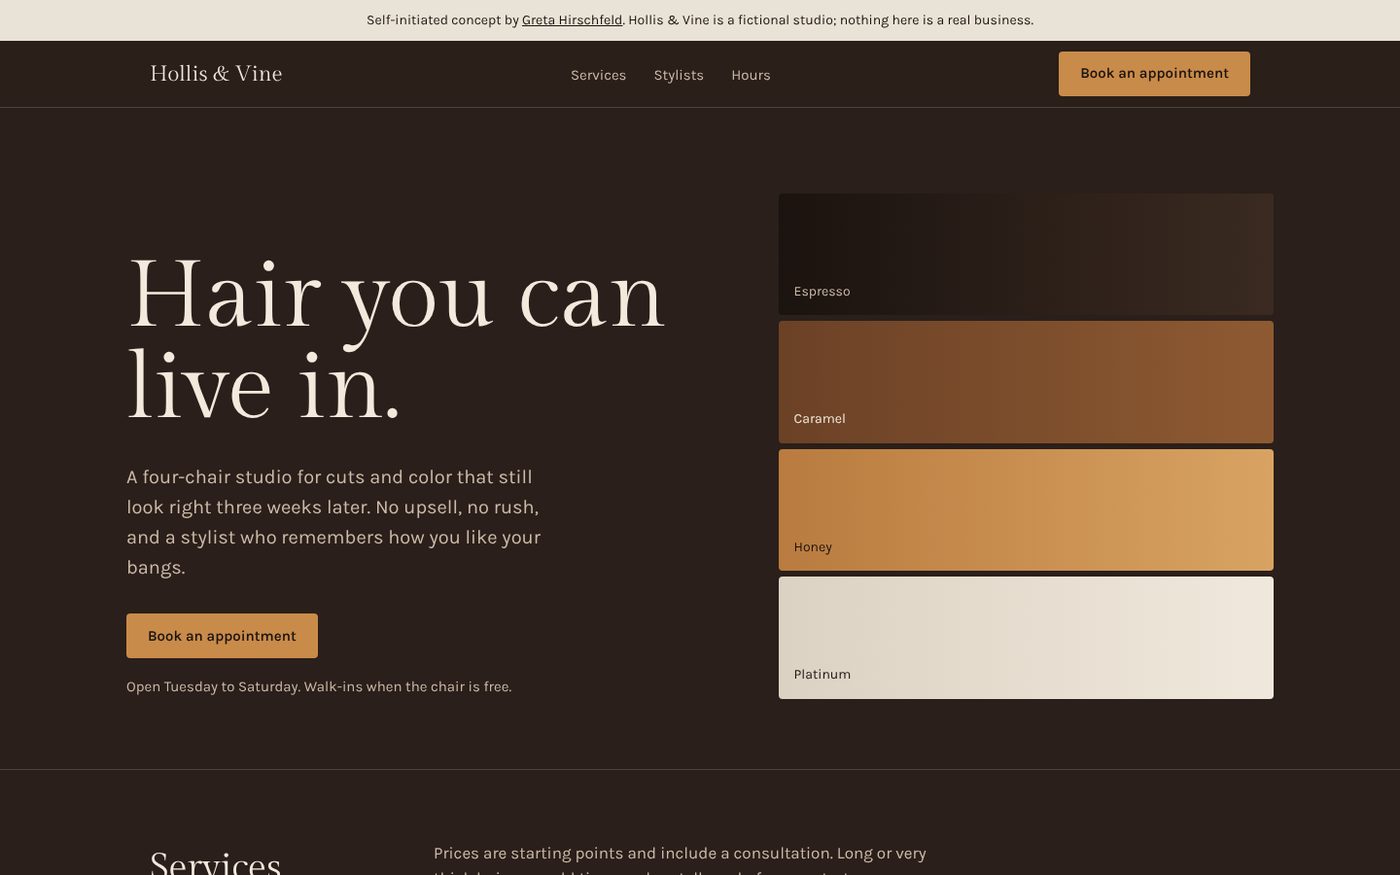Click the 'A four-chair studio' paragraph
1400x875 pixels.
(x=334, y=522)
